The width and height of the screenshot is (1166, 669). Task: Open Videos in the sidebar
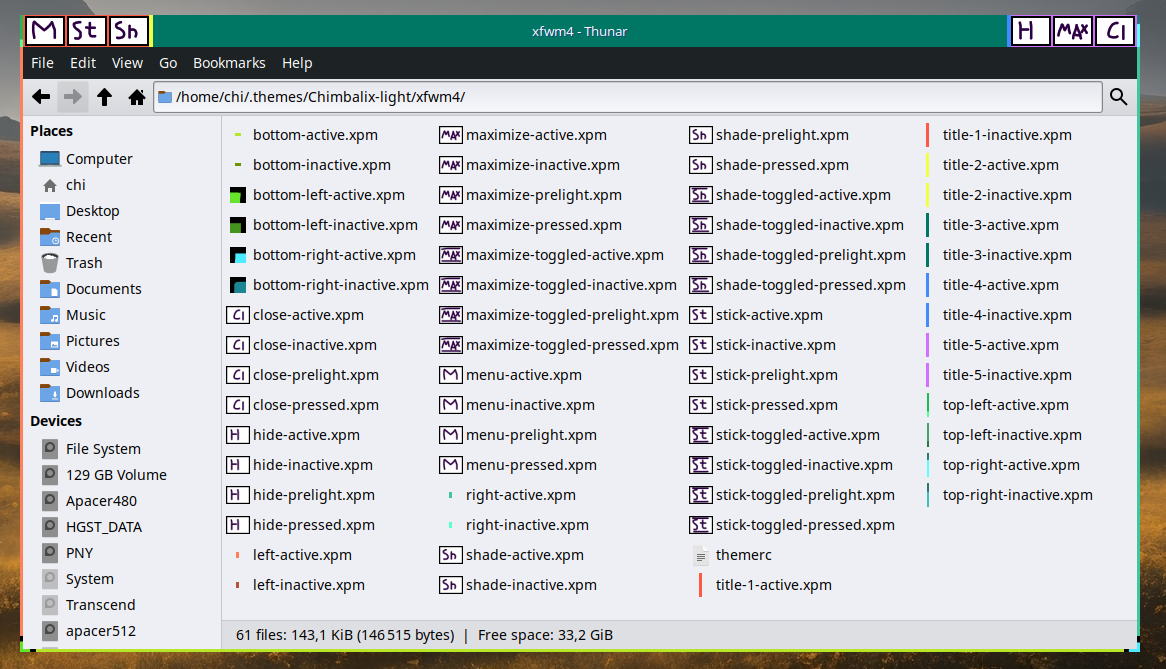(x=88, y=367)
